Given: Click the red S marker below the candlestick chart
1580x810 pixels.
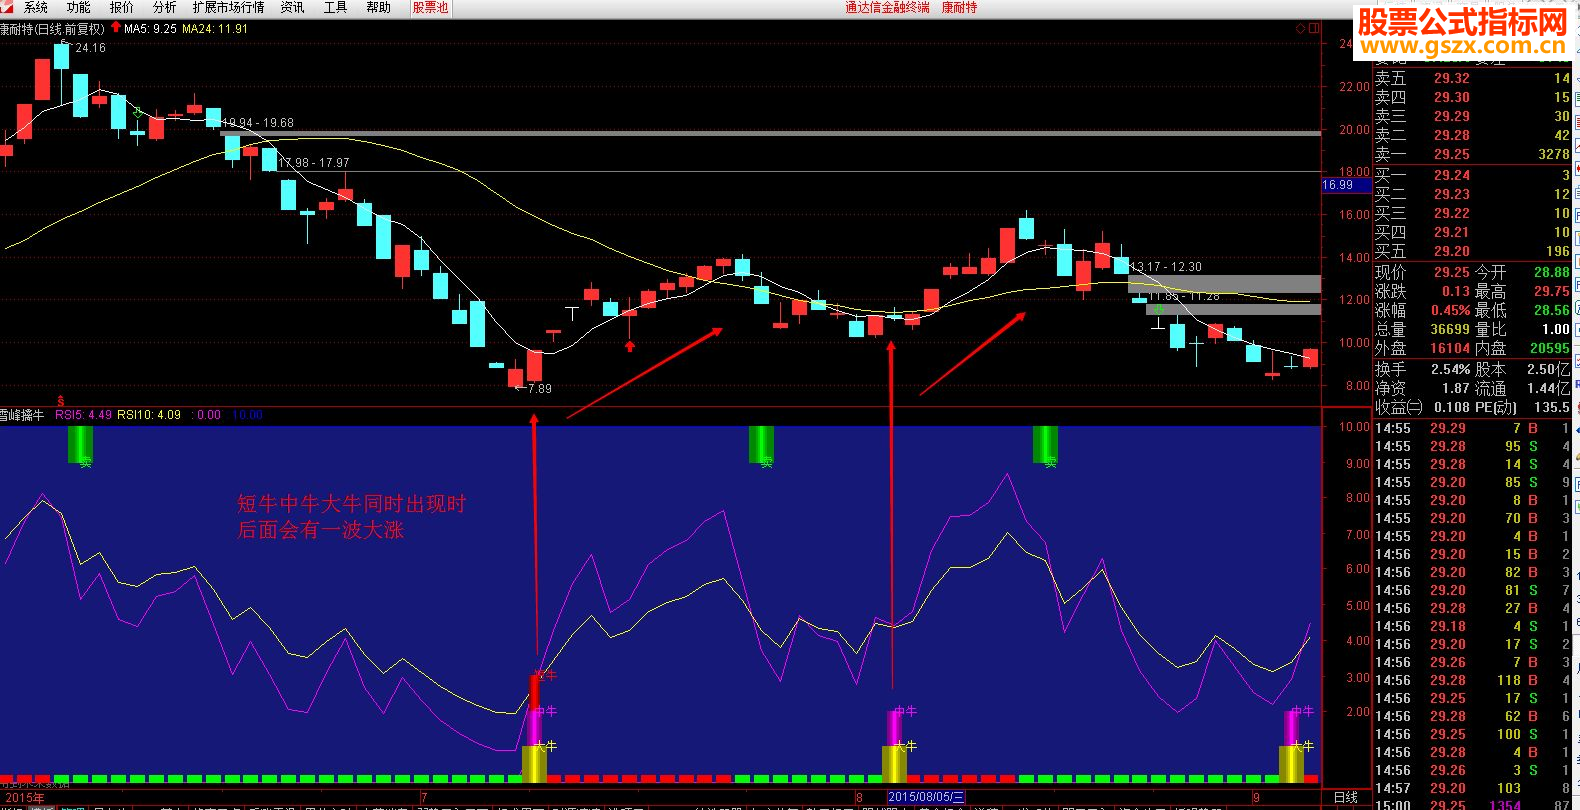Looking at the screenshot, I should 61,400.
